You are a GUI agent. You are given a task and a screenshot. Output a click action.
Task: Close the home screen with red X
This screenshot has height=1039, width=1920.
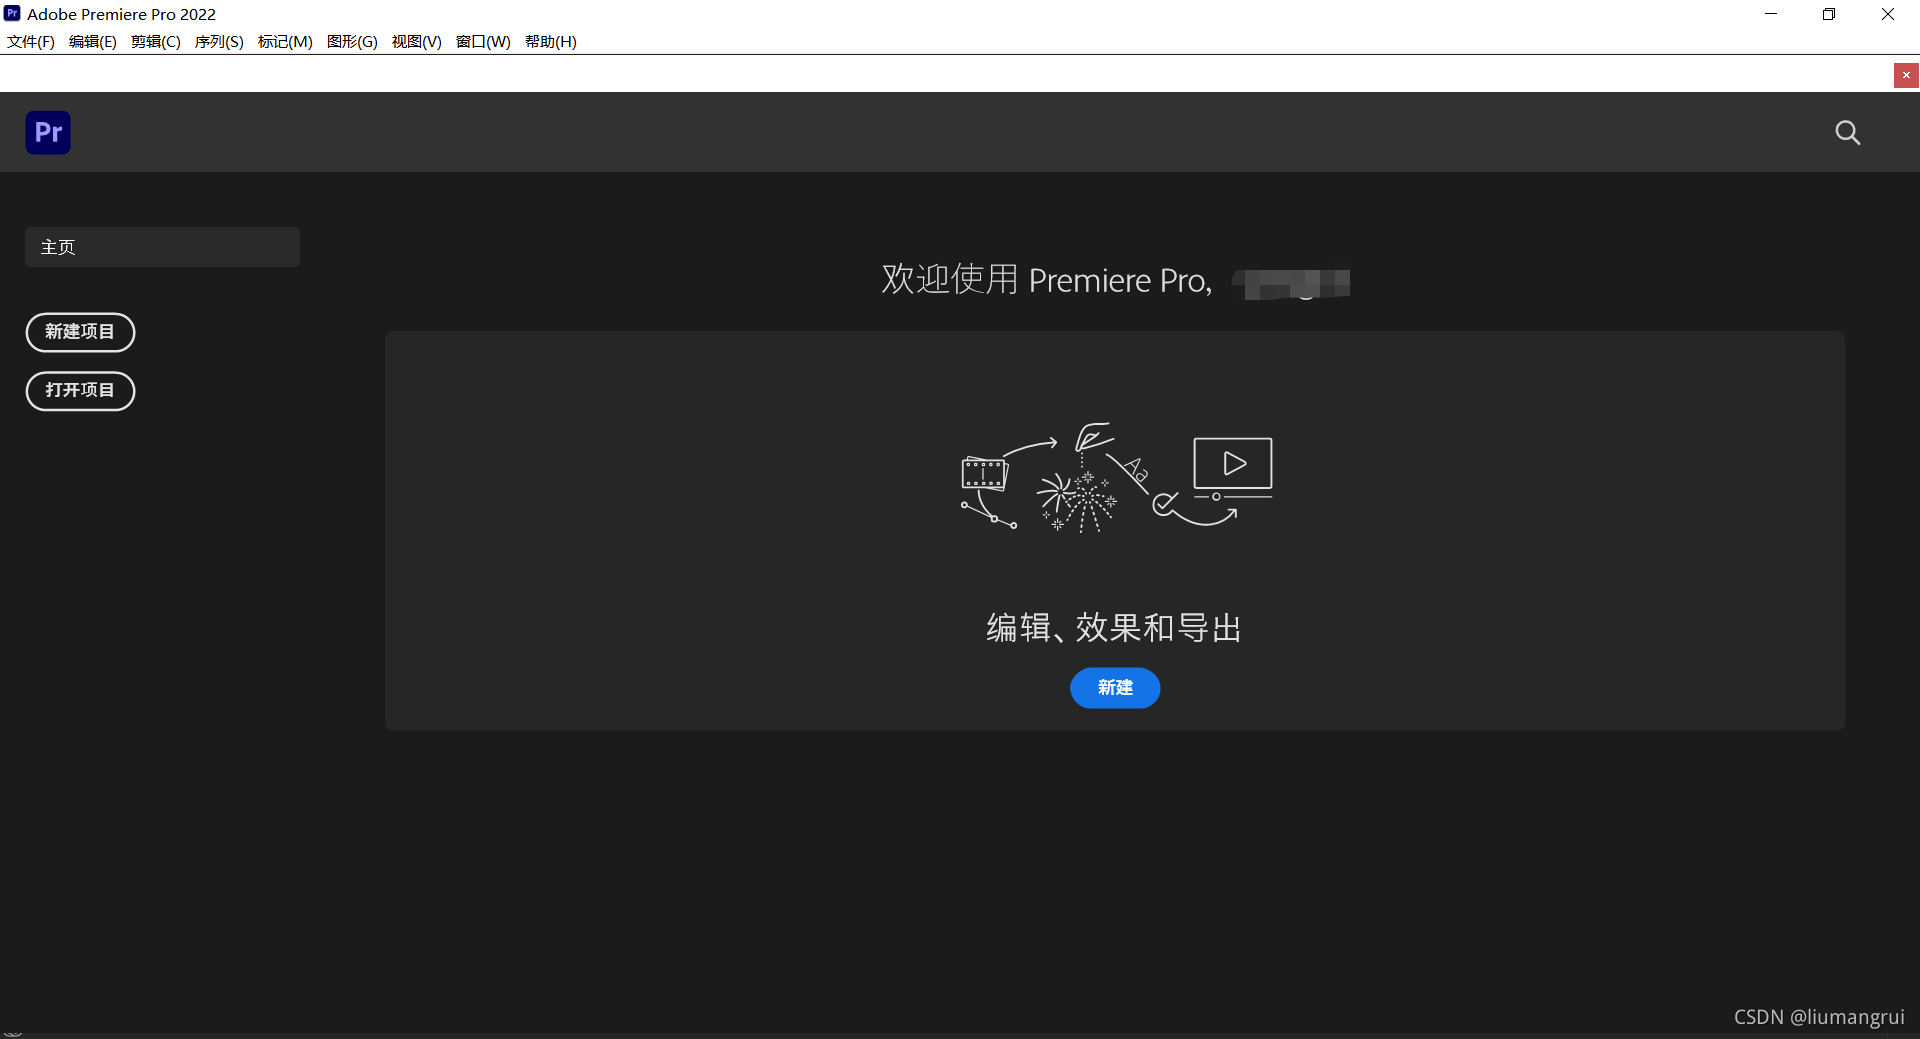click(1906, 75)
